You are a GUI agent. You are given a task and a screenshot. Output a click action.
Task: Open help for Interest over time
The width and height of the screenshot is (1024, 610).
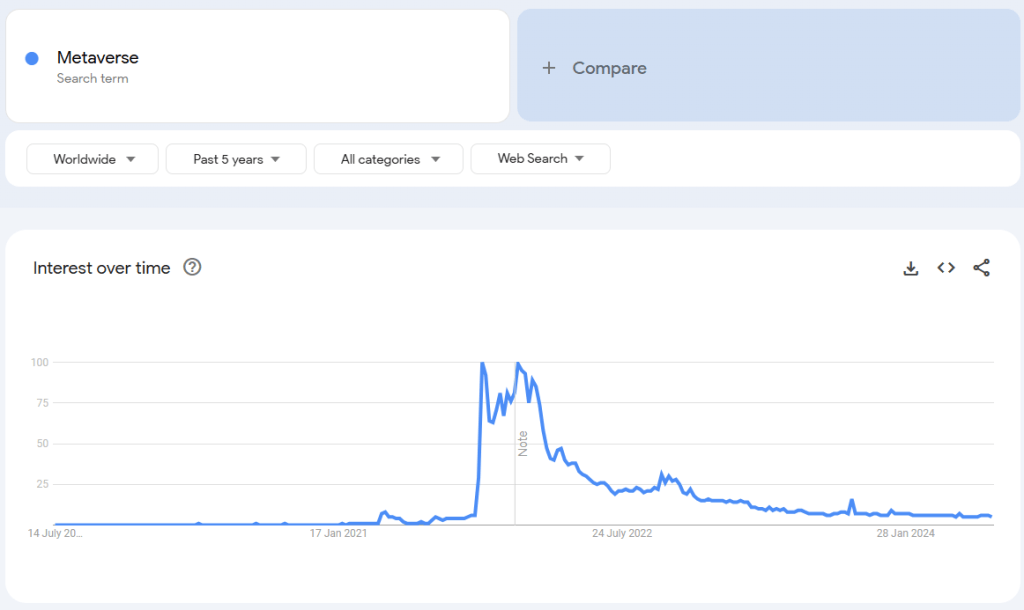point(193,267)
